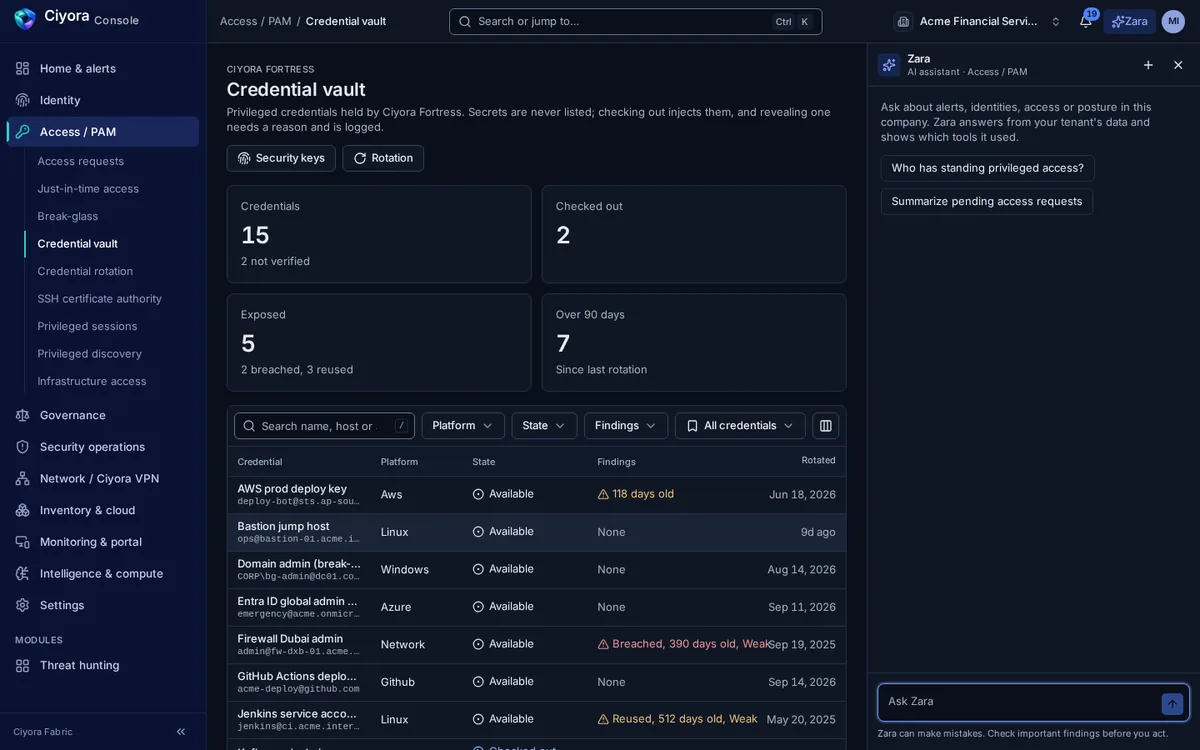
Task: Open the Platform filter dropdown
Action: [x=463, y=426]
